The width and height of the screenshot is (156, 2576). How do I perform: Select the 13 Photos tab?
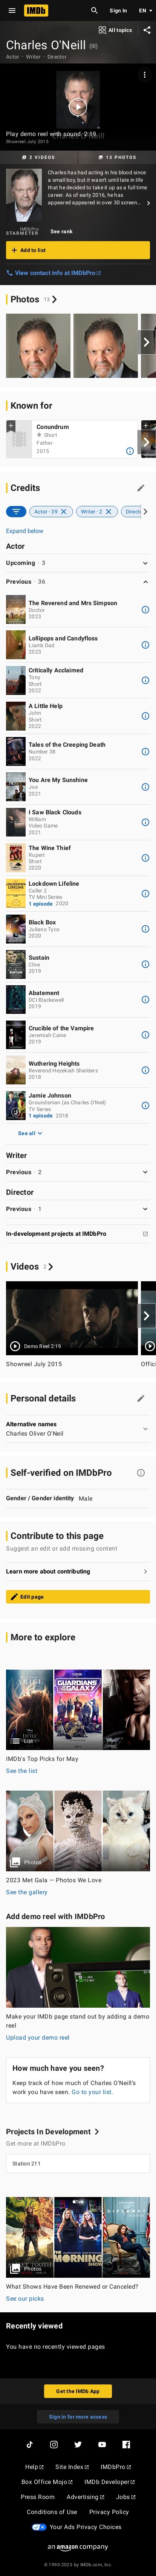pyautogui.click(x=117, y=157)
